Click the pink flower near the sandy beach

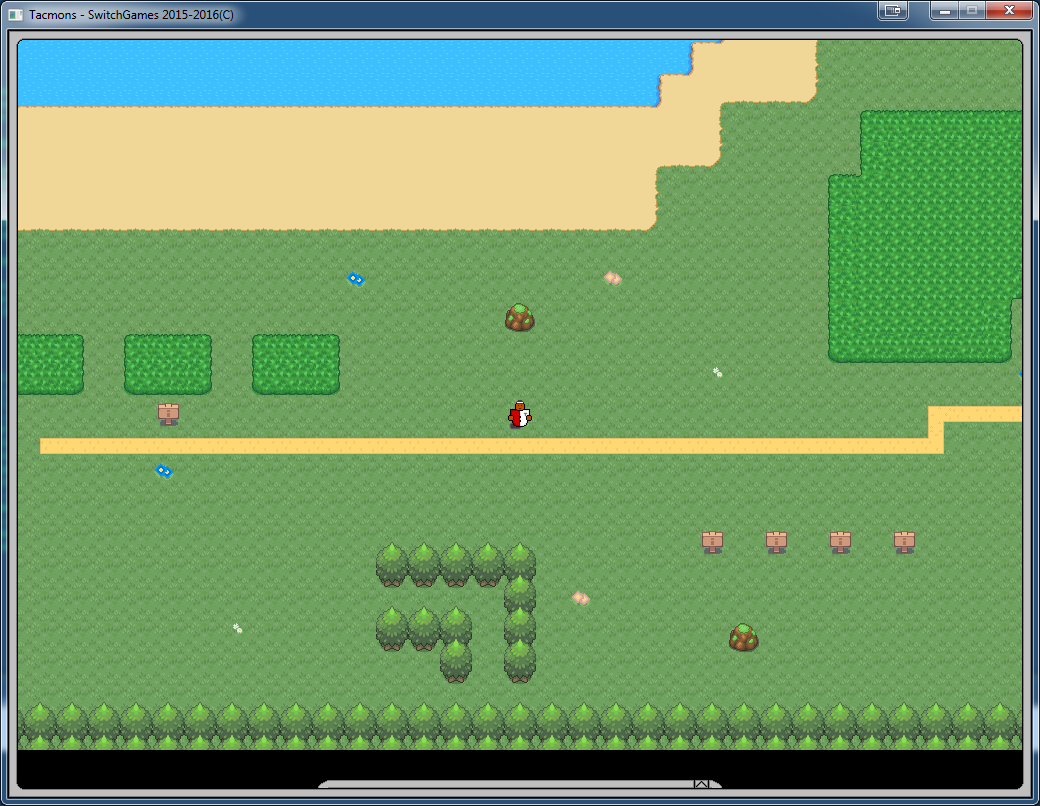[x=613, y=278]
